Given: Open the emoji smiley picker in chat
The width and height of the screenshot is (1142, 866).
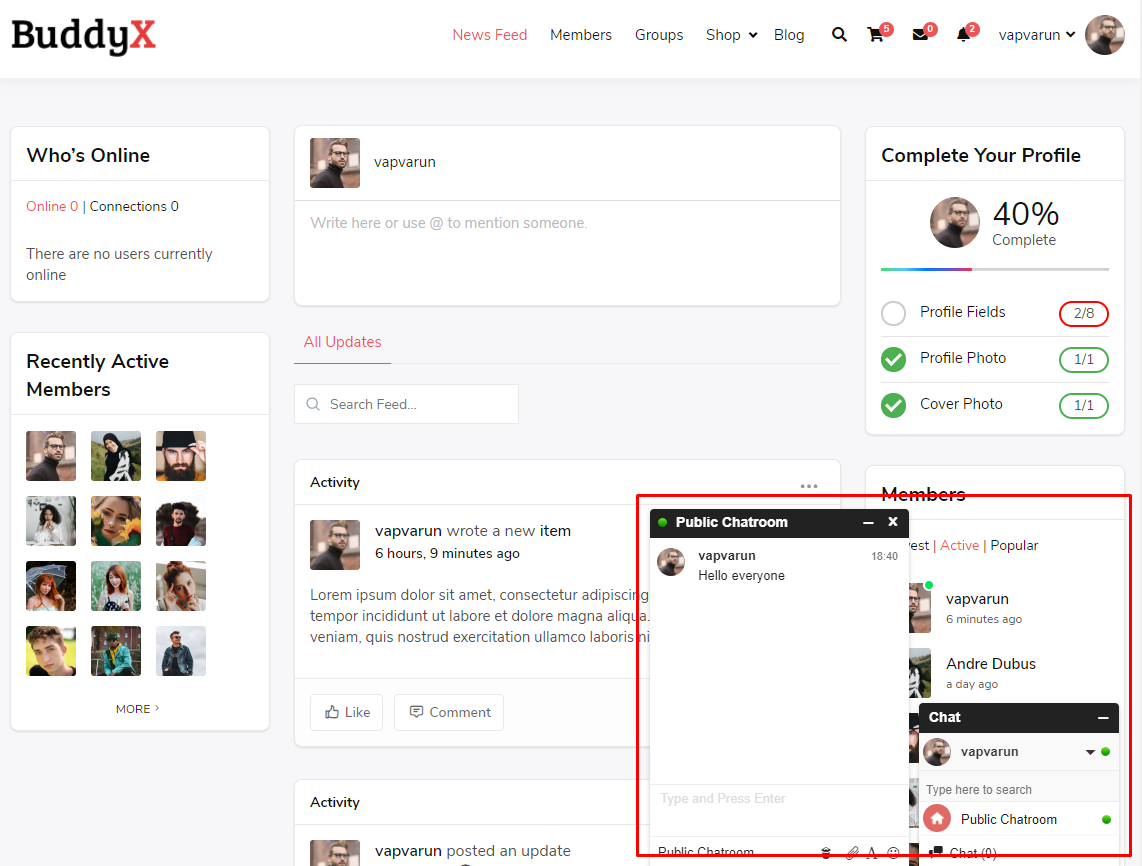Looking at the screenshot, I should point(893,853).
